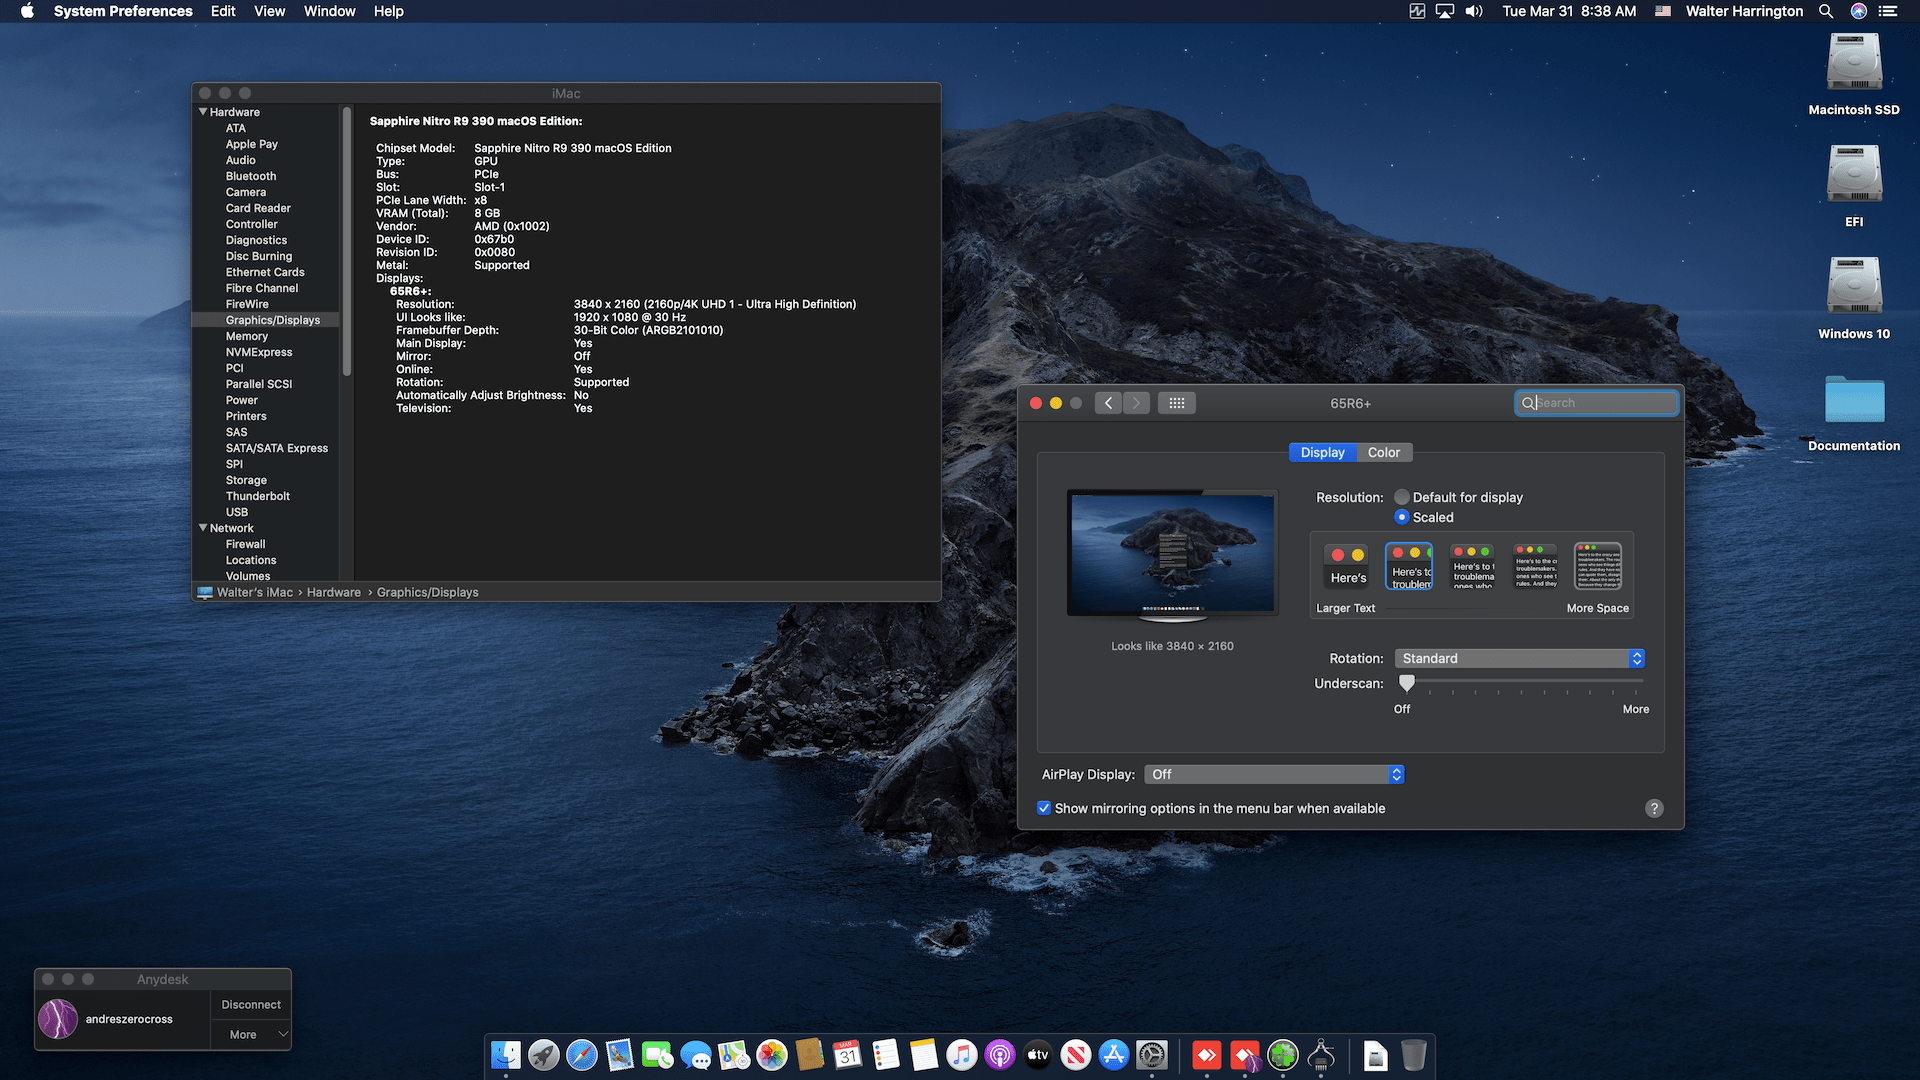Open the Help menu
Viewport: 1920px width, 1080px height.
pyautogui.click(x=389, y=11)
